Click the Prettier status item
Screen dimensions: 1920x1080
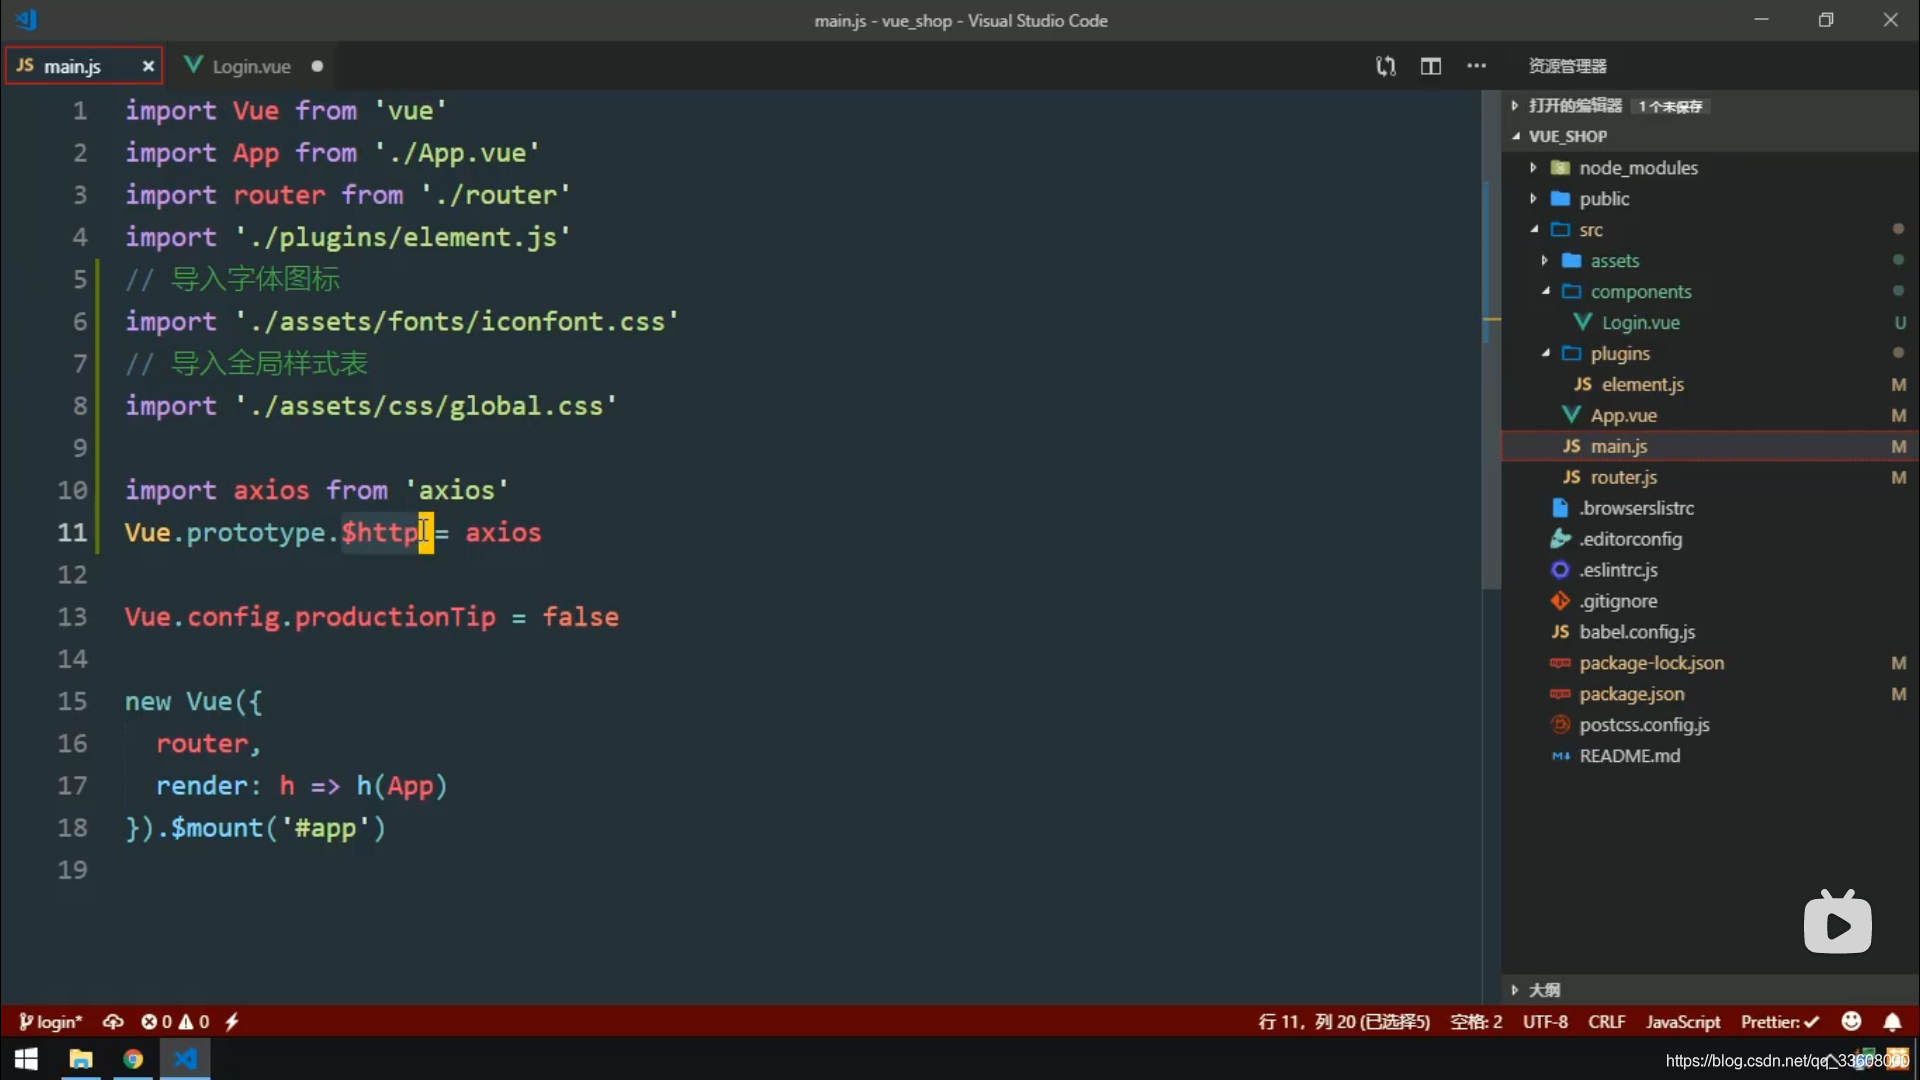click(1779, 1021)
